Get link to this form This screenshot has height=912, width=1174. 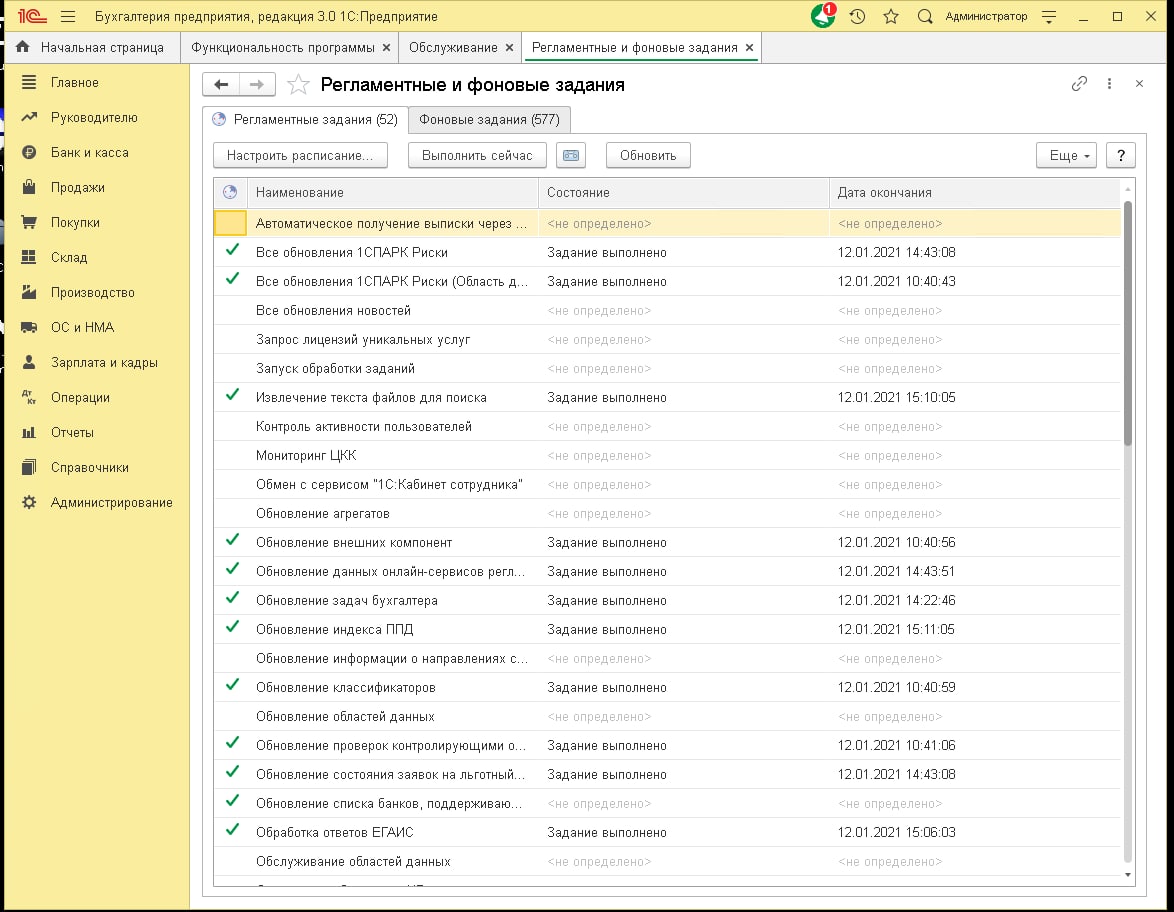[x=1079, y=84]
